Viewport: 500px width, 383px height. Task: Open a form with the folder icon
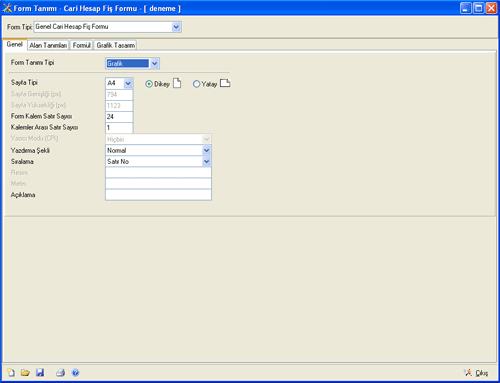pos(25,372)
